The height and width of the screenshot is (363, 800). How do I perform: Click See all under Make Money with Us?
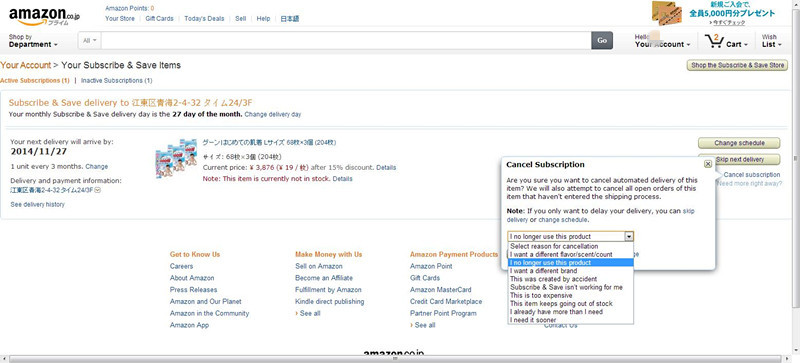coord(310,313)
